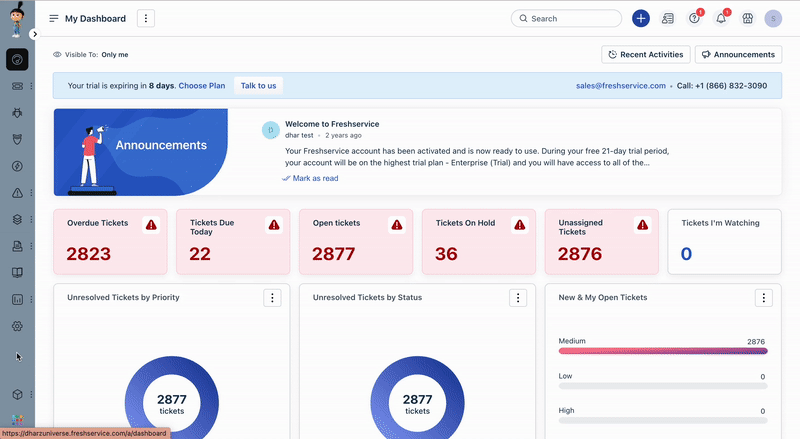Open the notifications bell icon
800x439 pixels.
pyautogui.click(x=721, y=18)
